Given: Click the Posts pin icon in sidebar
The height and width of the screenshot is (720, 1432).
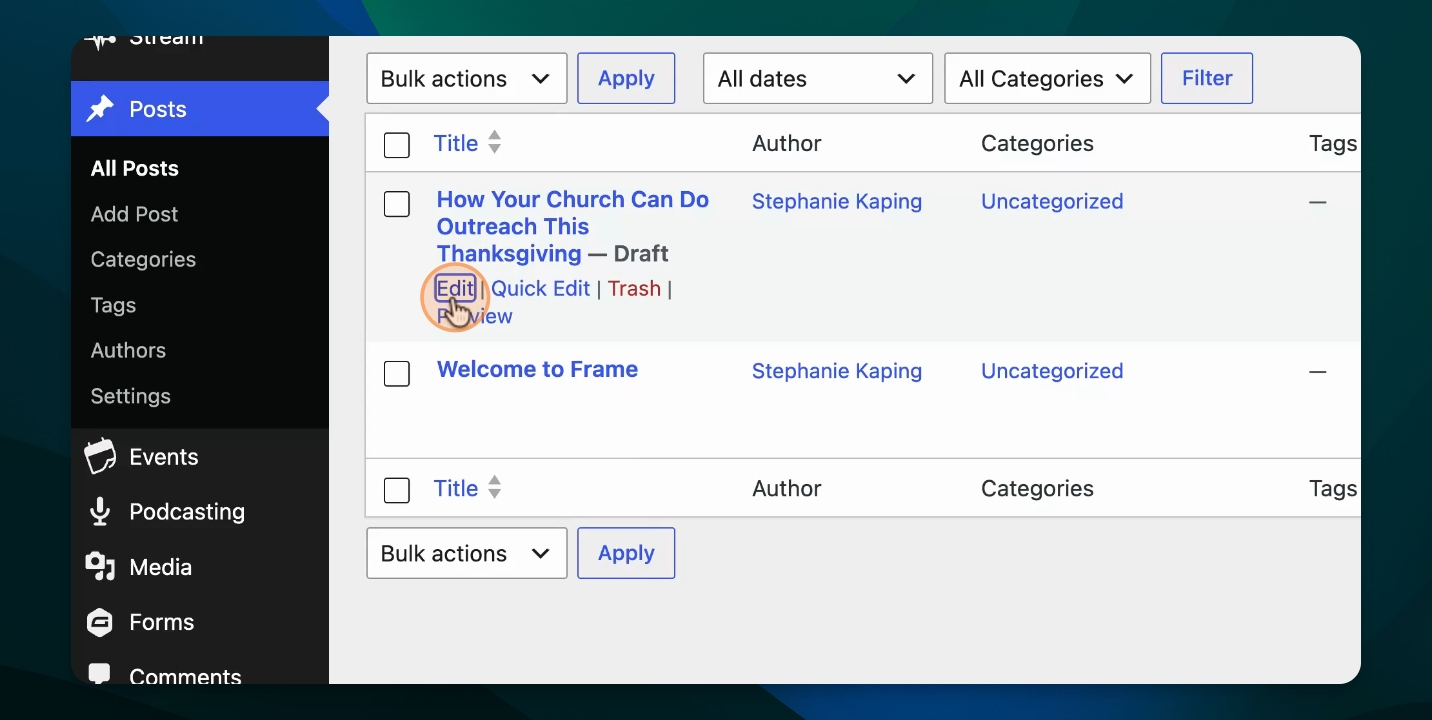Looking at the screenshot, I should pos(100,109).
